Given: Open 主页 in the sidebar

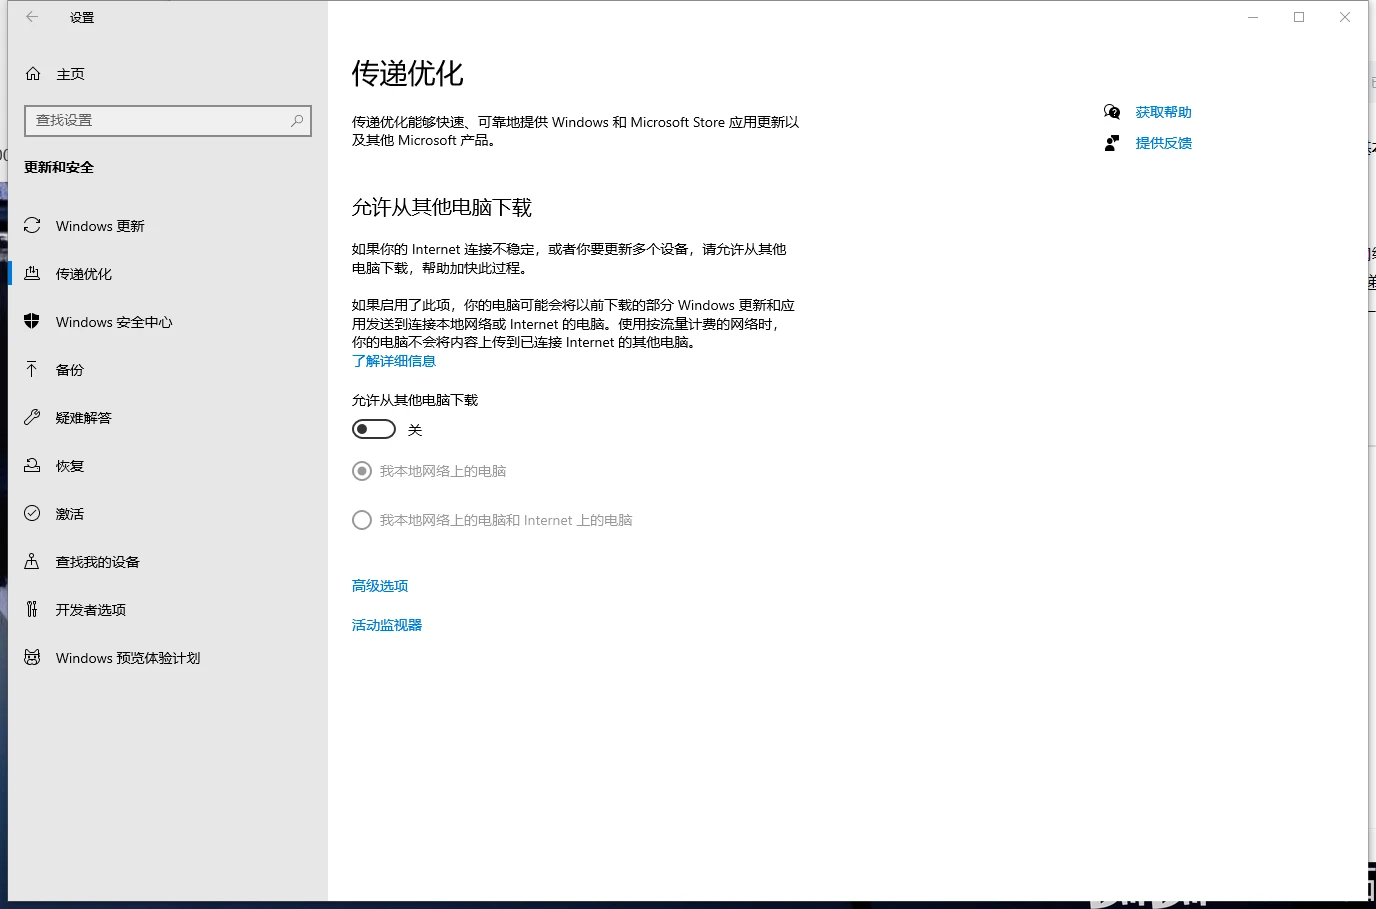Looking at the screenshot, I should pos(168,74).
